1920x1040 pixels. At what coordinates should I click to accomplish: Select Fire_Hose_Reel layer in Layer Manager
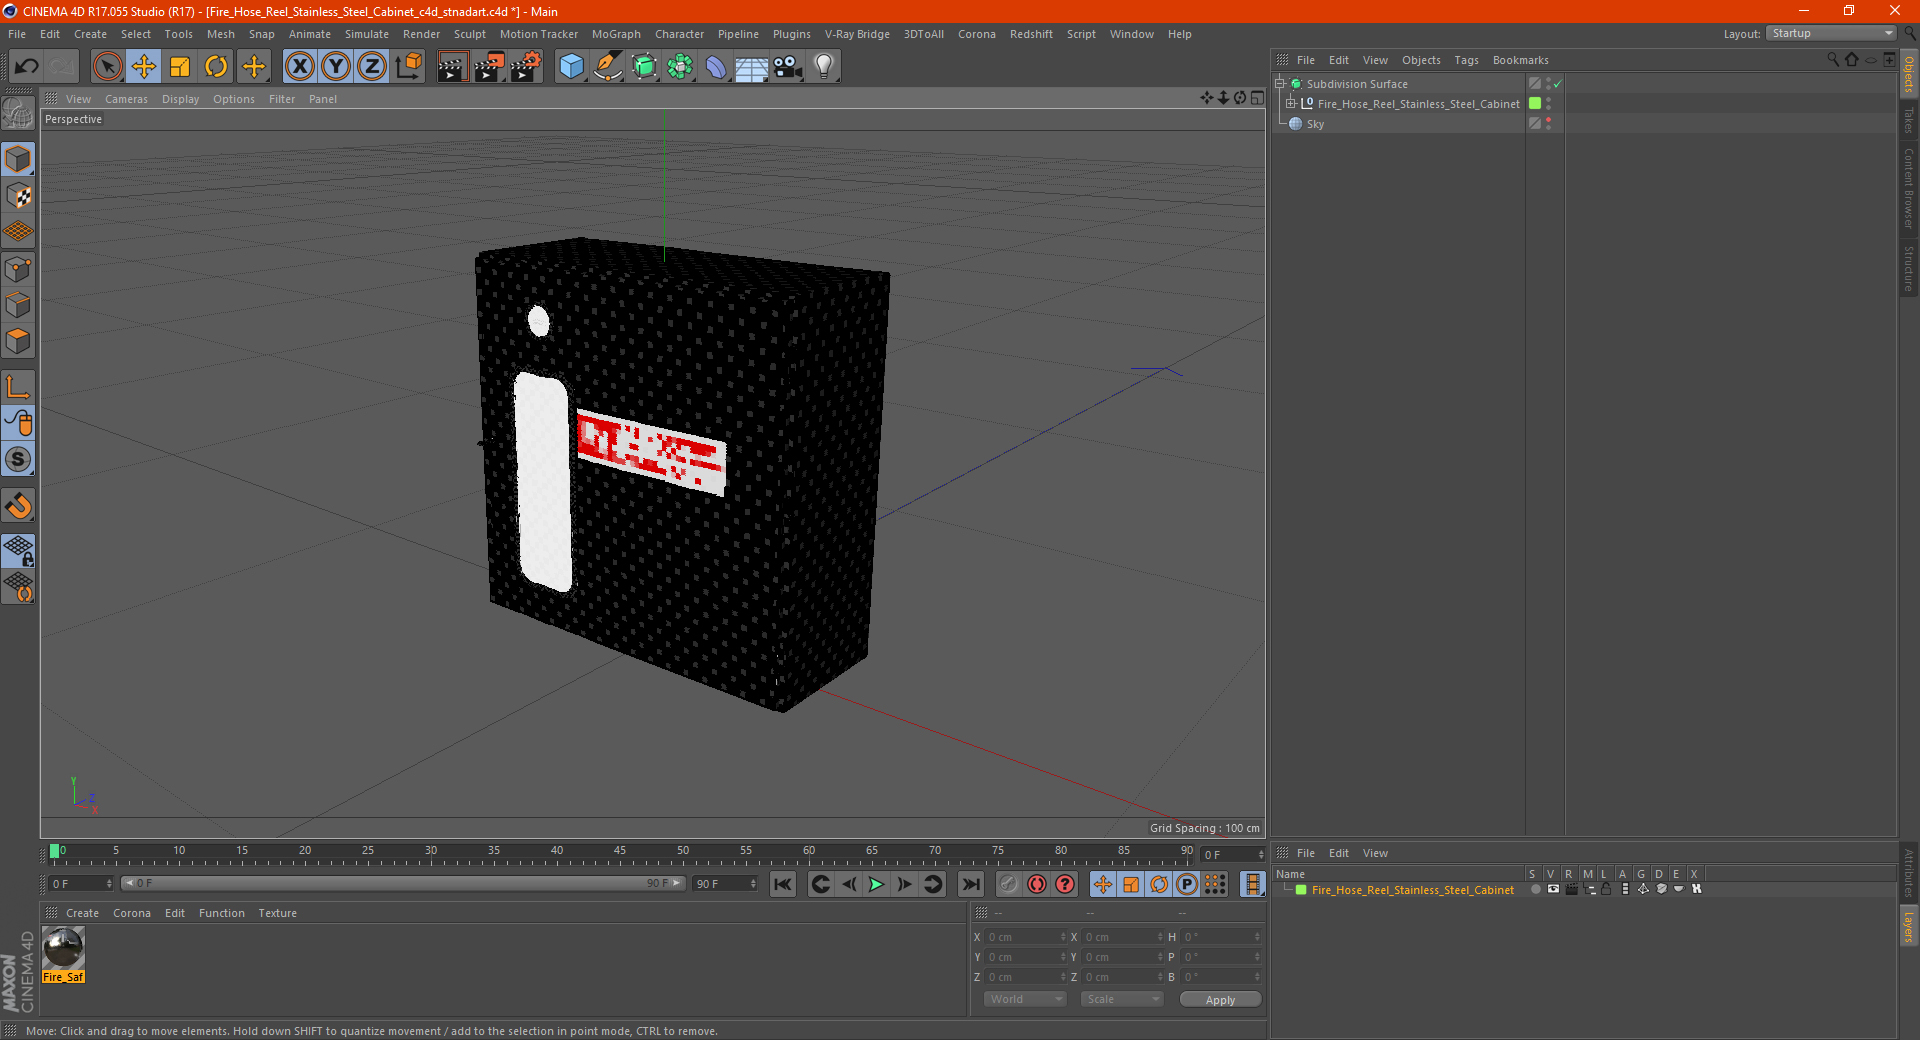click(1412, 890)
